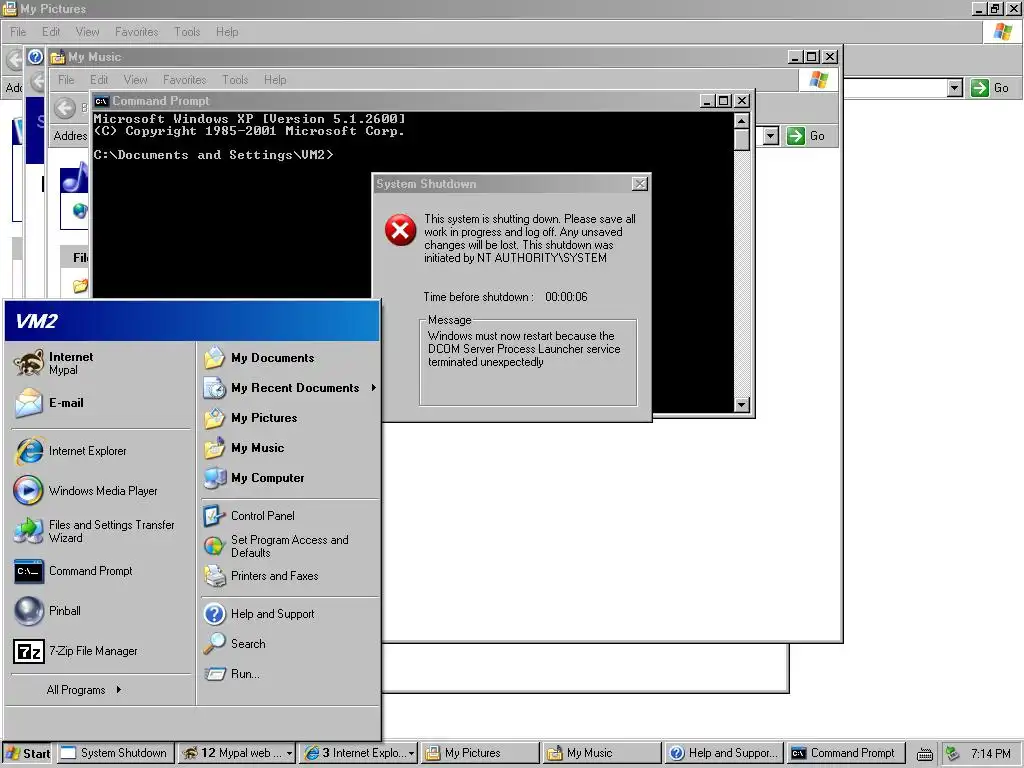Click the My Music folder title icon

58,57
